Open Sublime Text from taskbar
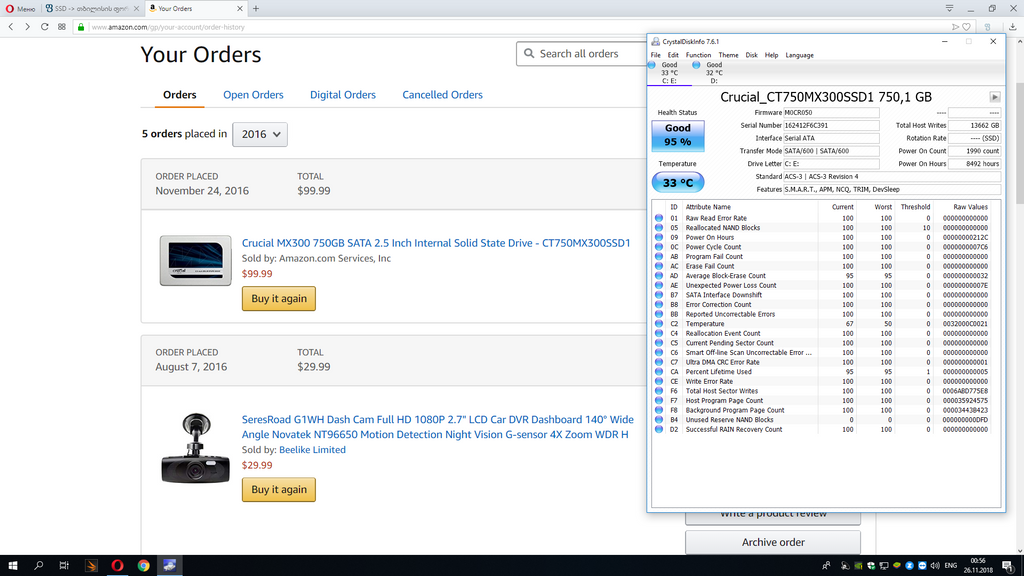Viewport: 1024px width, 576px height. point(91,566)
